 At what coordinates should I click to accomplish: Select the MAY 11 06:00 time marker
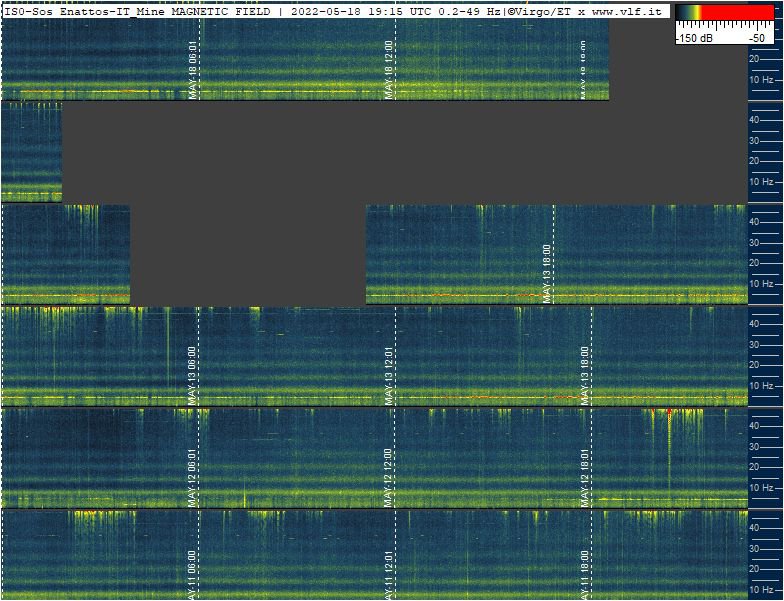point(192,574)
